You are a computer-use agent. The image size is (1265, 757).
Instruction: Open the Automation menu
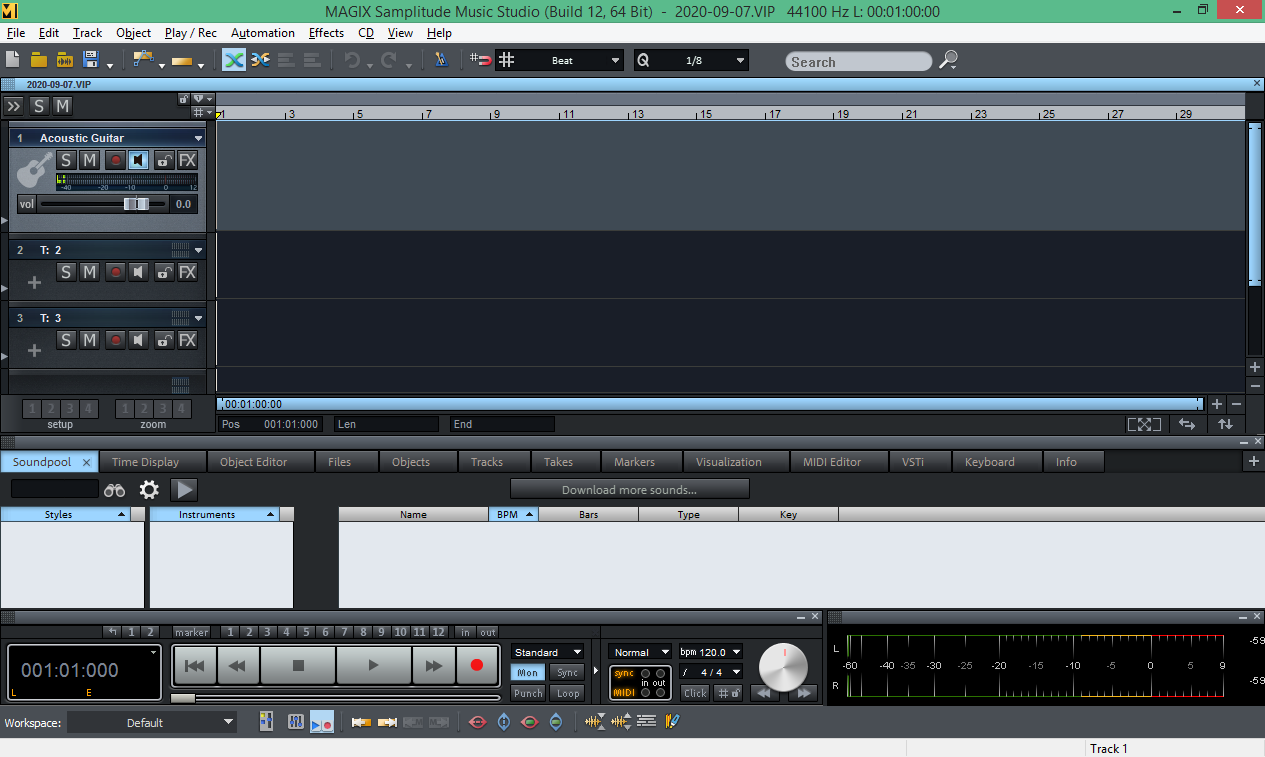262,32
